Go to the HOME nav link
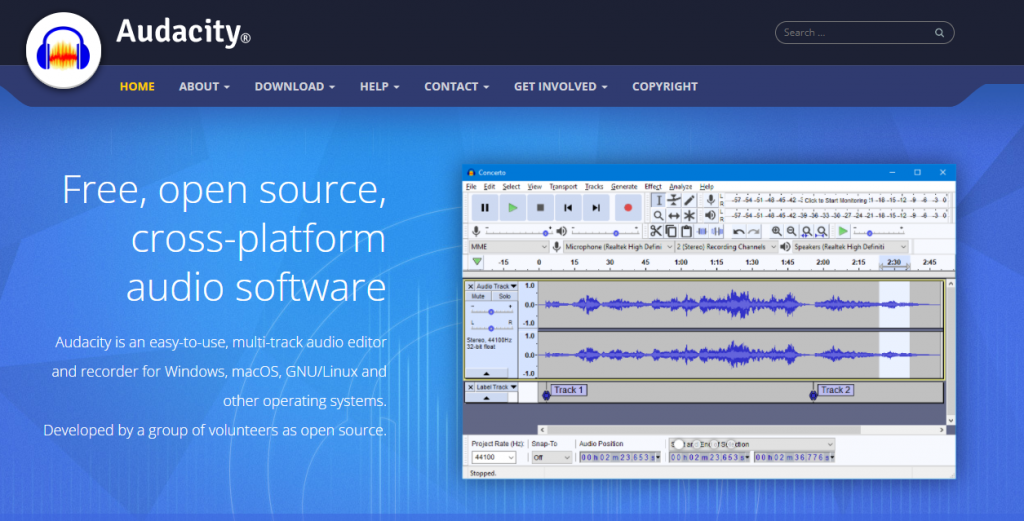The width and height of the screenshot is (1024, 521). tap(137, 86)
